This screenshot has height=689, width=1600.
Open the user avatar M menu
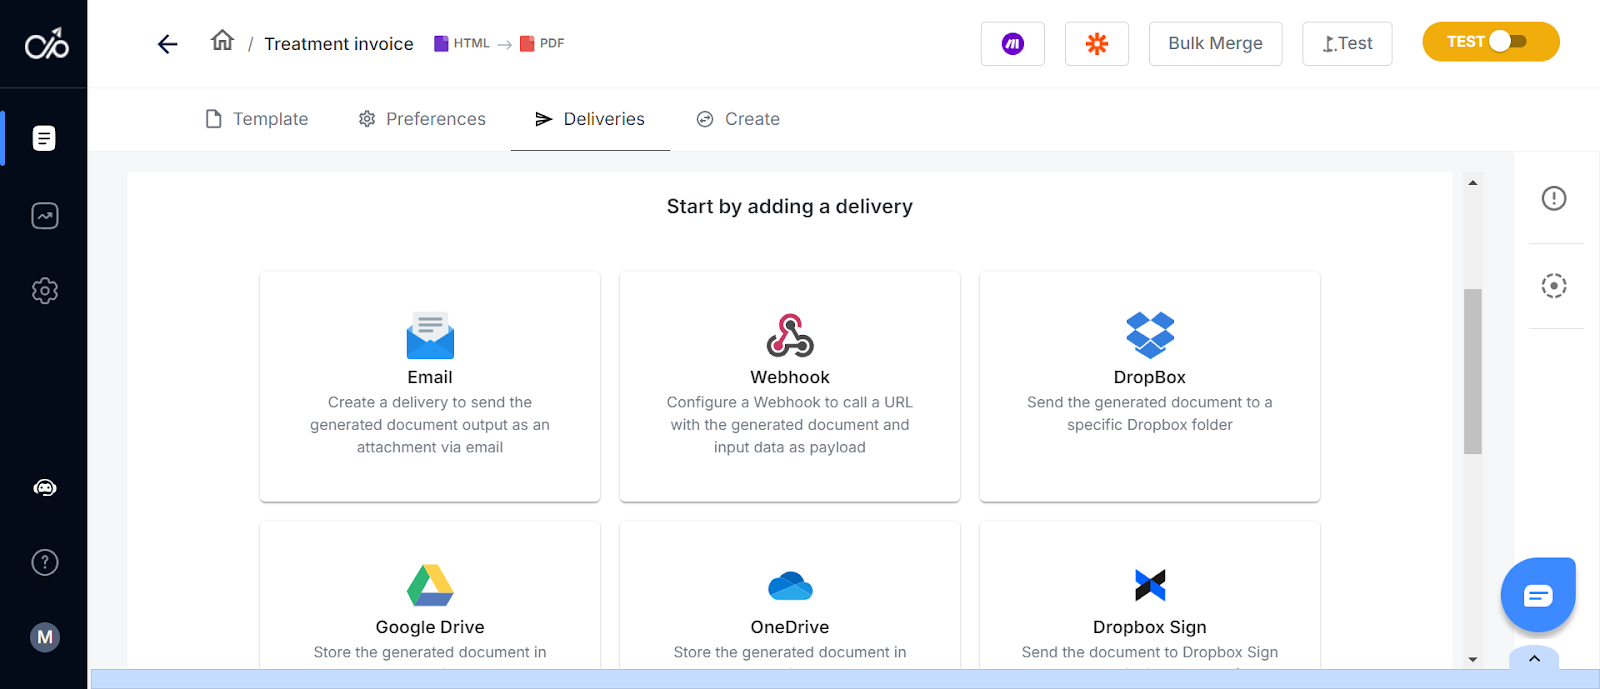tap(45, 637)
